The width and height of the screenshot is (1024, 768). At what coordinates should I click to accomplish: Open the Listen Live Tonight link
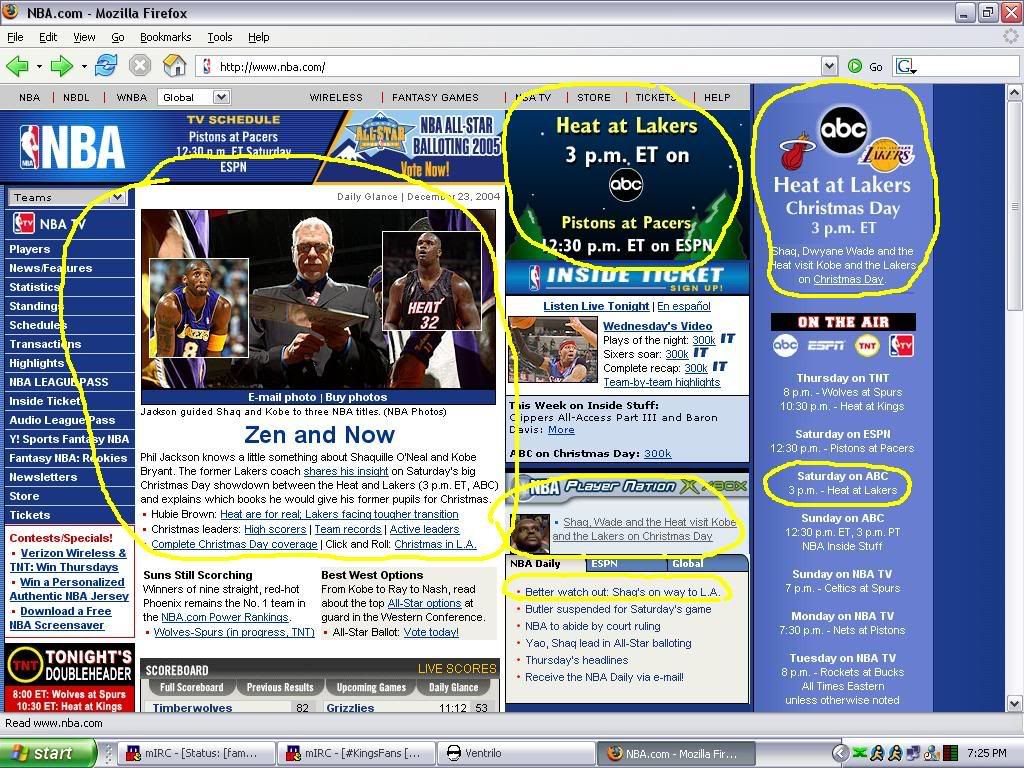[x=596, y=306]
